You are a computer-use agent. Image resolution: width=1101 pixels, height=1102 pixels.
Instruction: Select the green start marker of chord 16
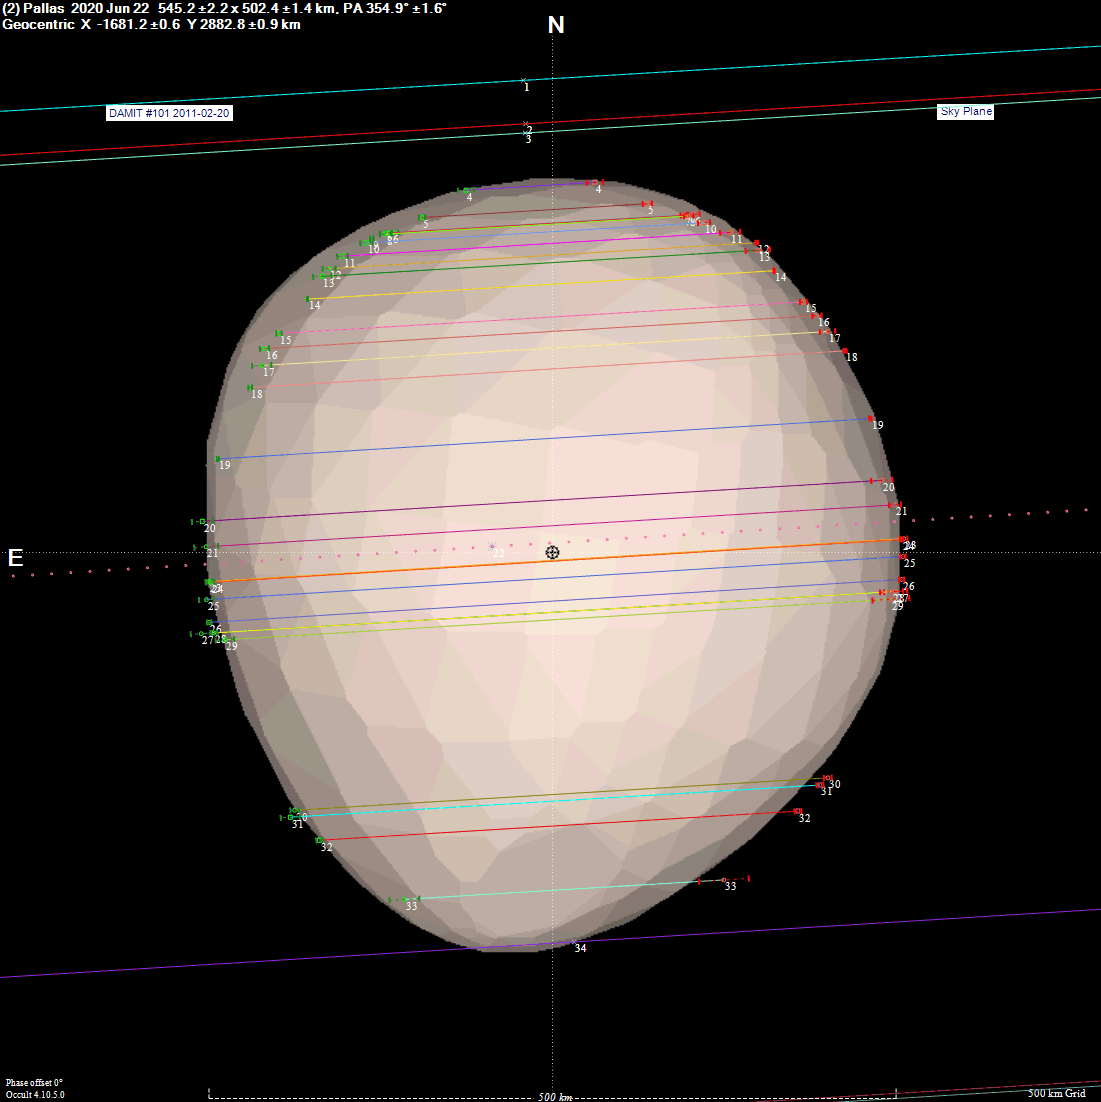[265, 349]
